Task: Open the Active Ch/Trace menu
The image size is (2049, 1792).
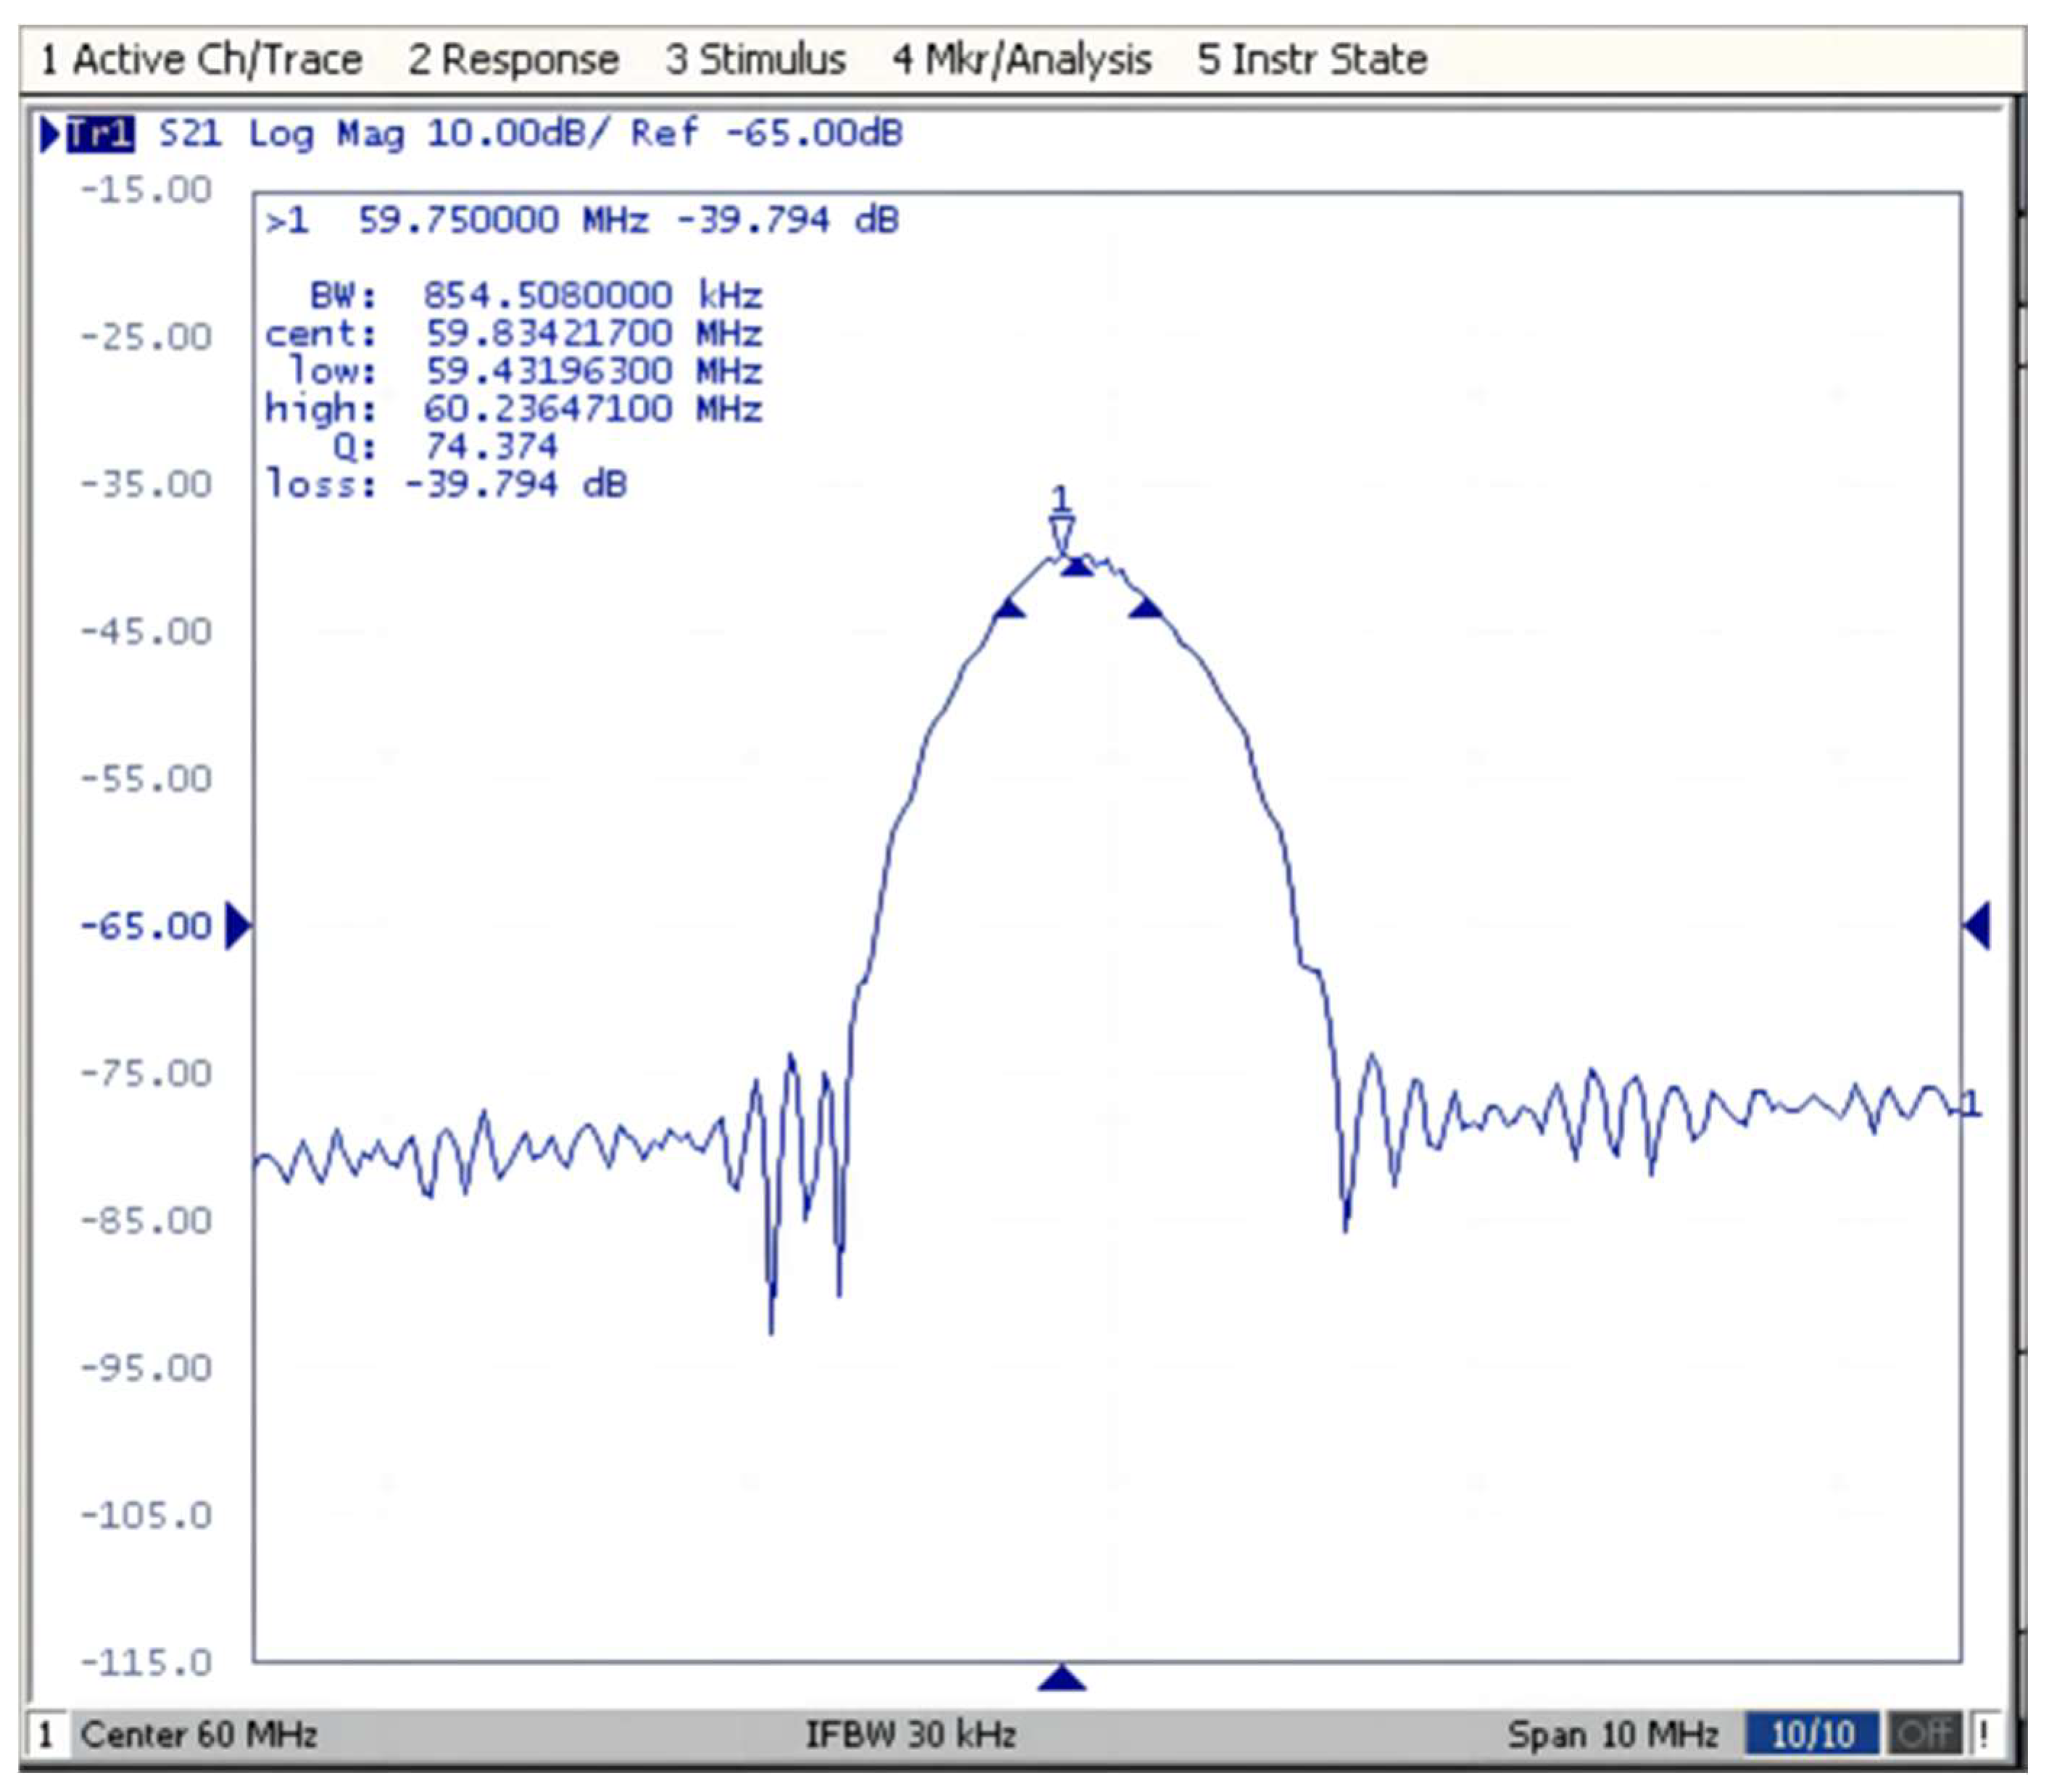Action: pos(201,60)
